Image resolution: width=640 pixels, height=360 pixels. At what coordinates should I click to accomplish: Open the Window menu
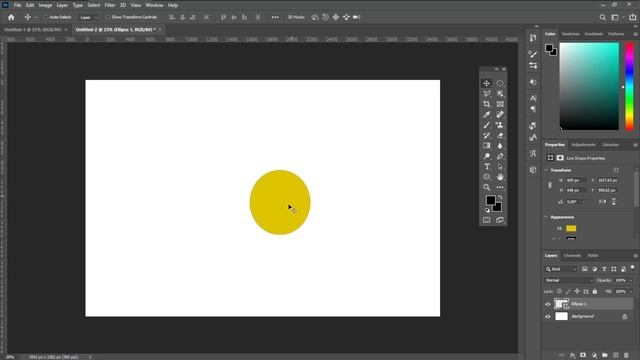point(154,5)
